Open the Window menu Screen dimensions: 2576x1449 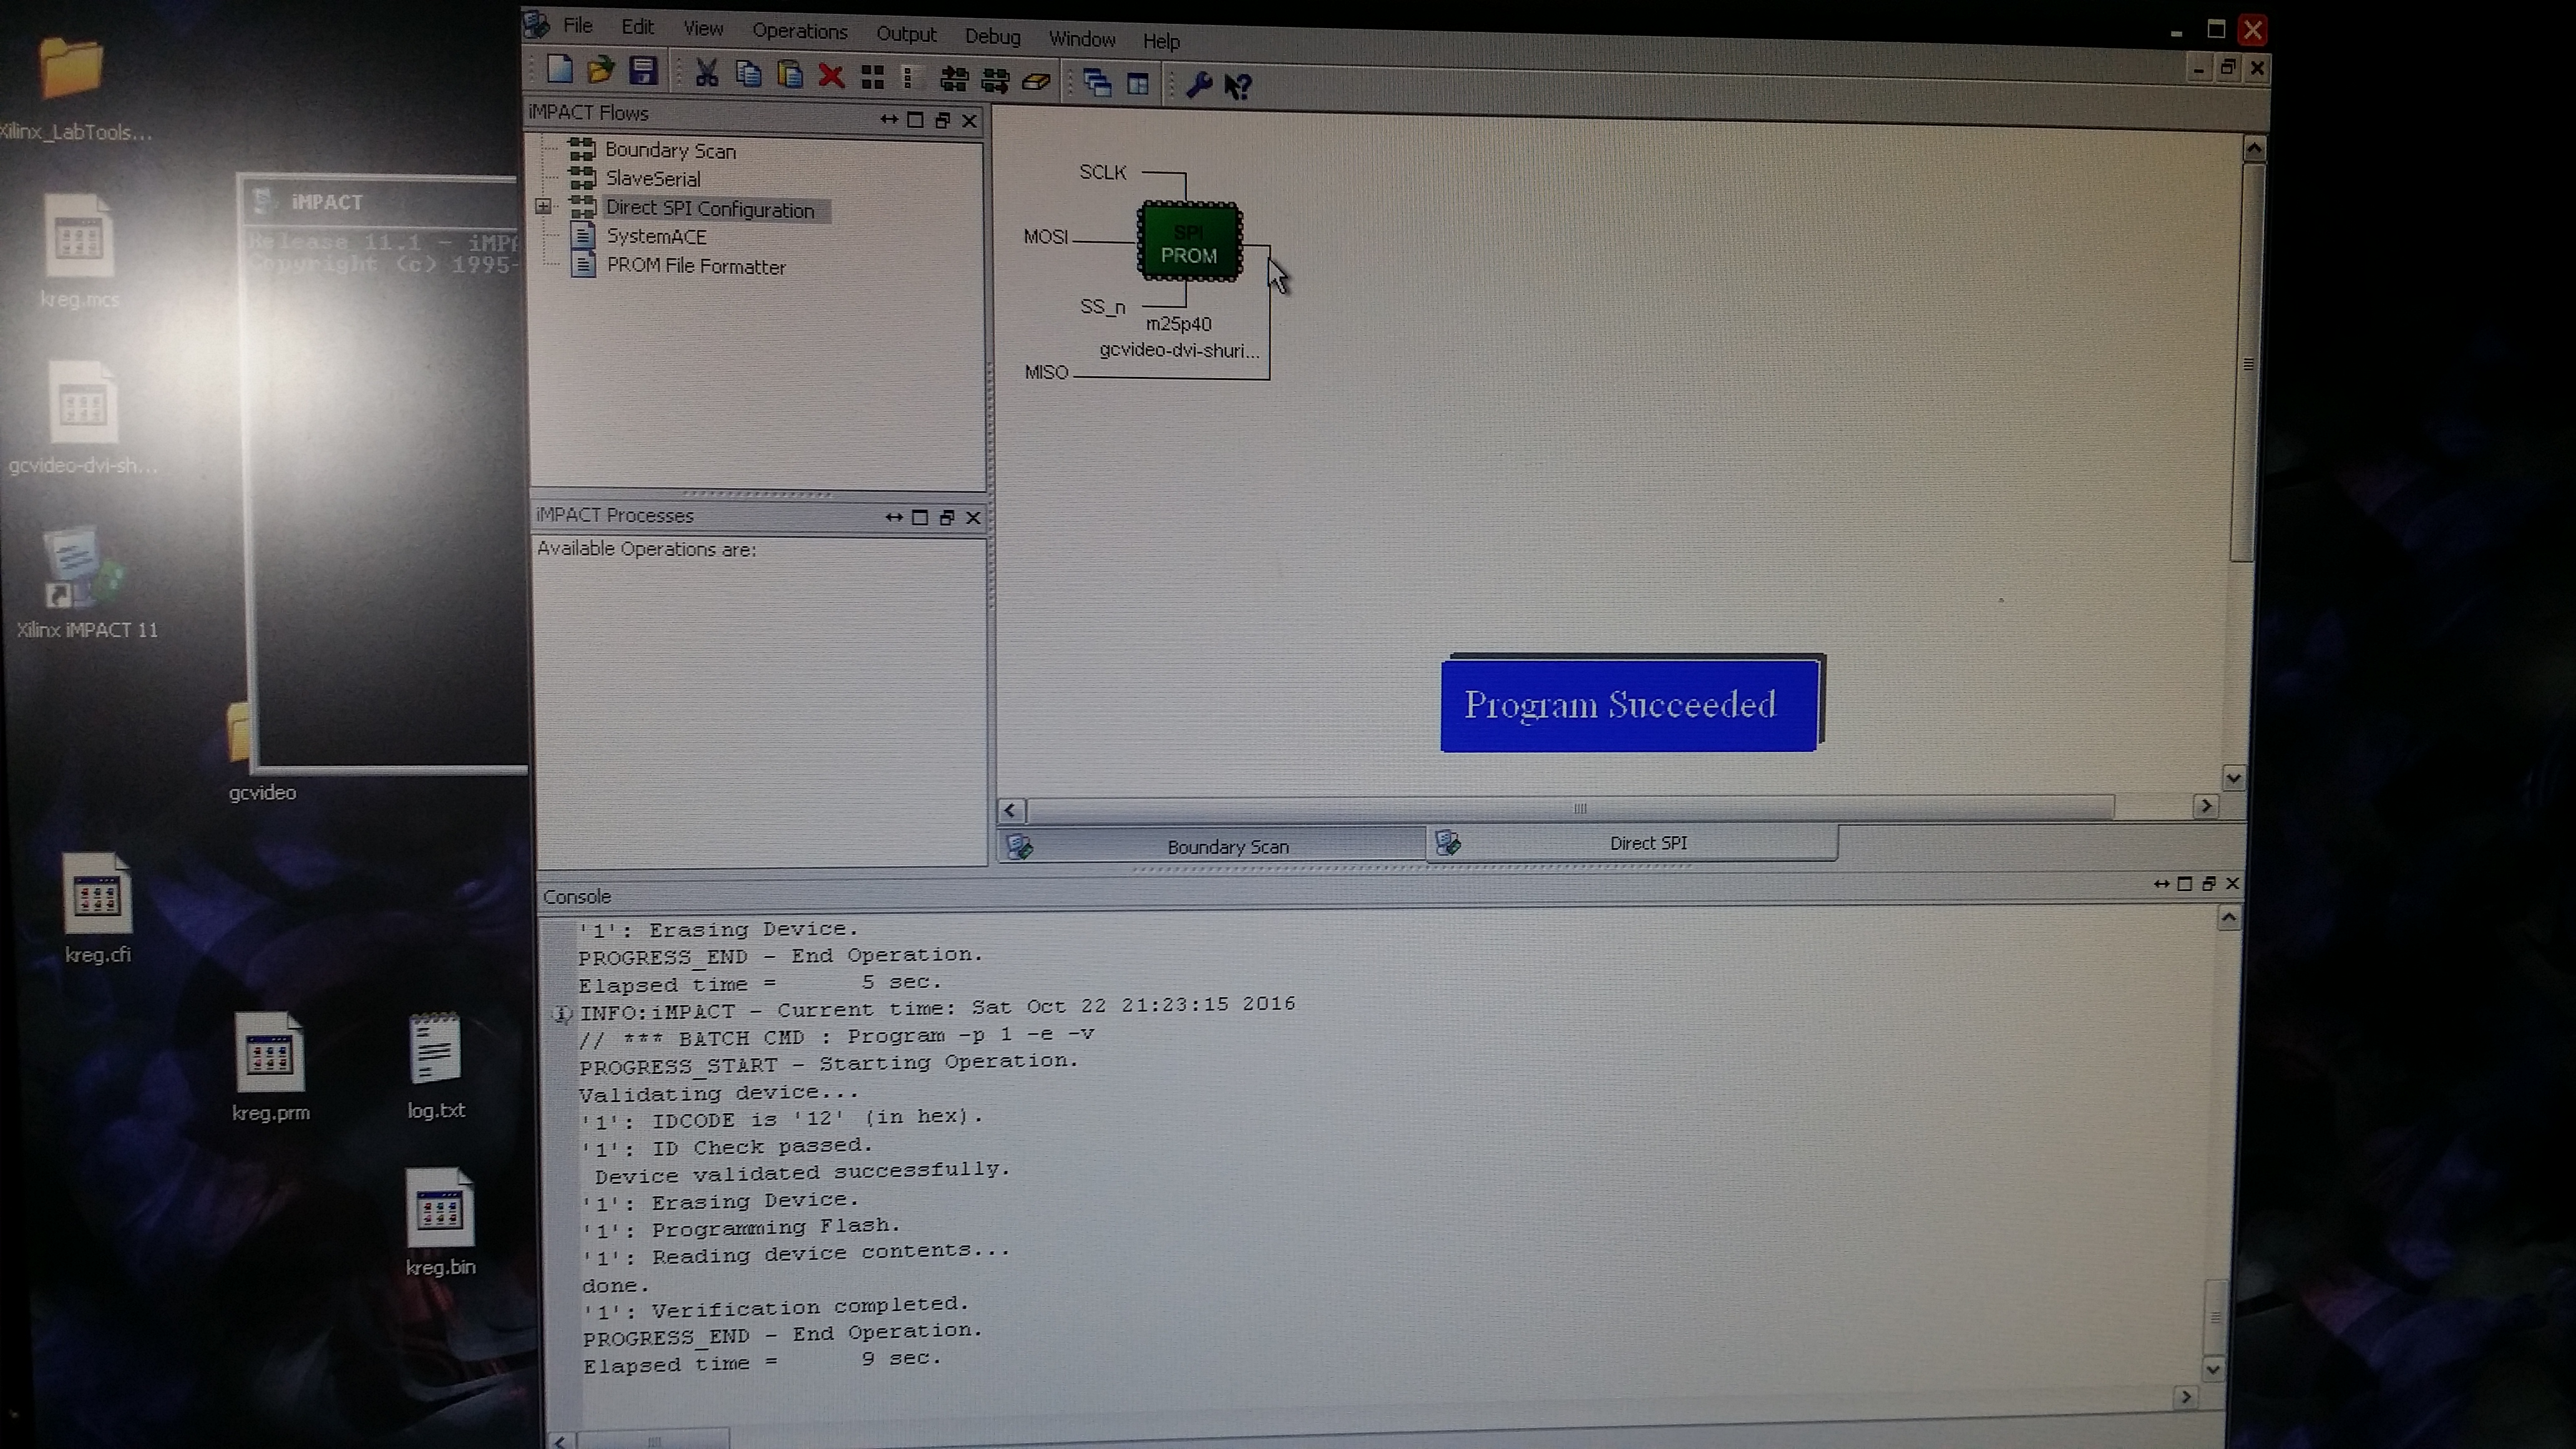coord(1082,39)
